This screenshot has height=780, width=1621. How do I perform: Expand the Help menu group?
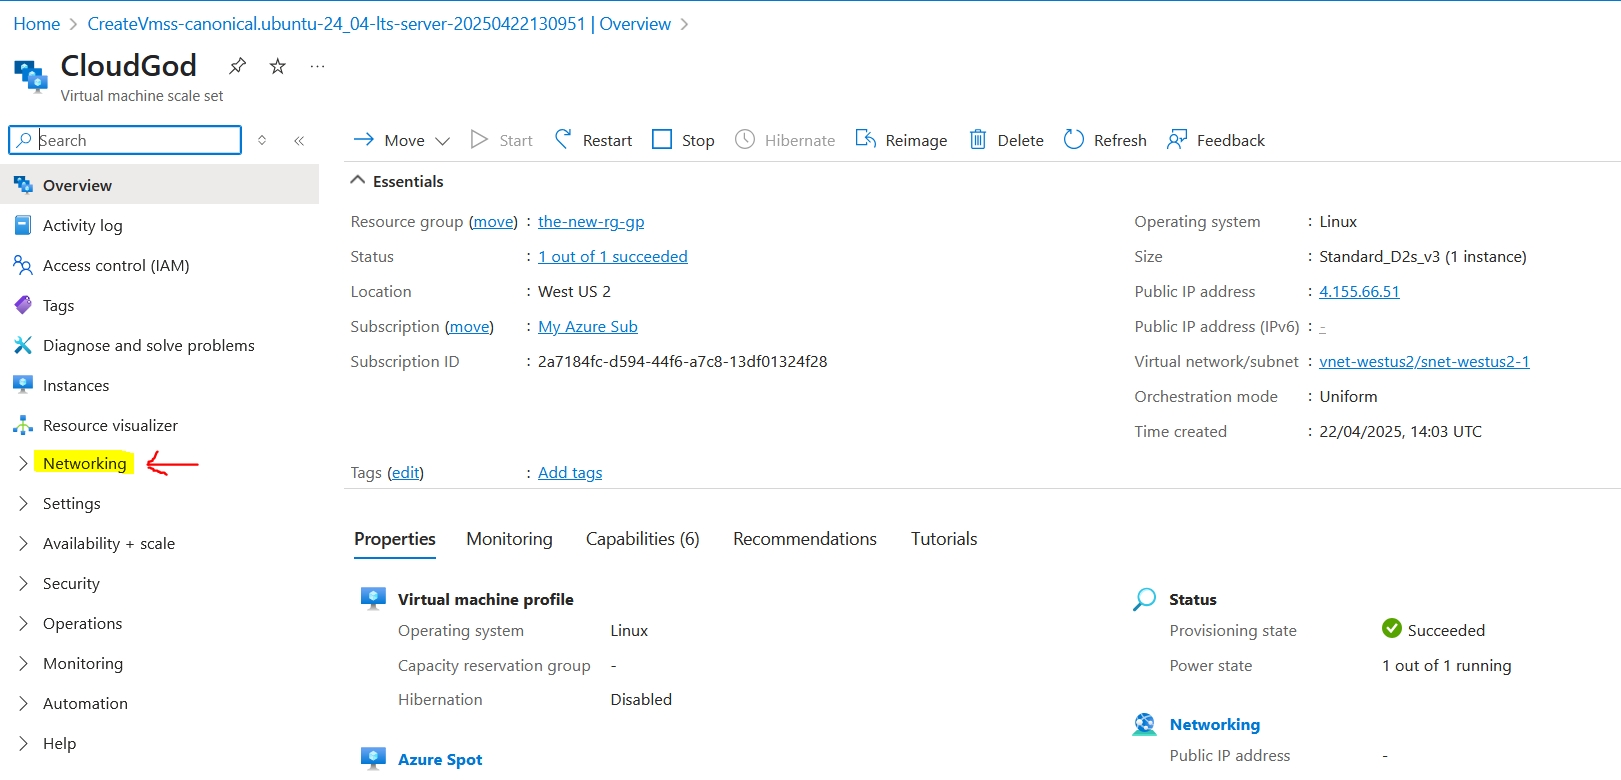[x=23, y=743]
